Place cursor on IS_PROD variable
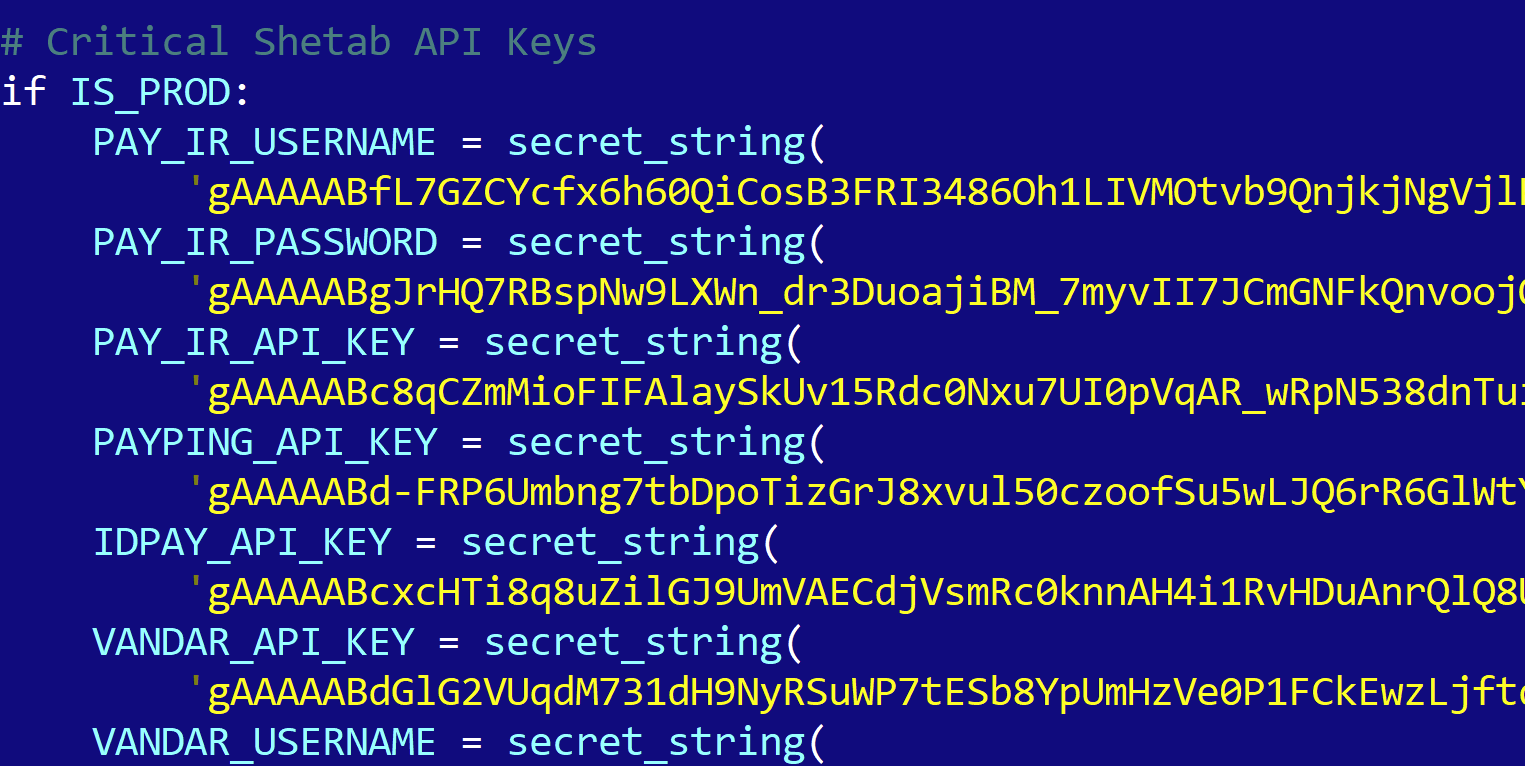 pos(150,92)
